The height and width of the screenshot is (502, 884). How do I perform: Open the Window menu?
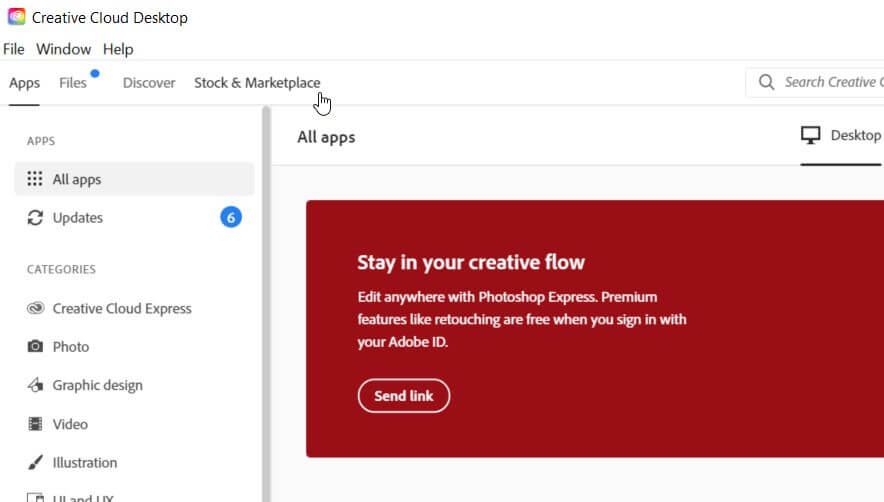click(63, 49)
